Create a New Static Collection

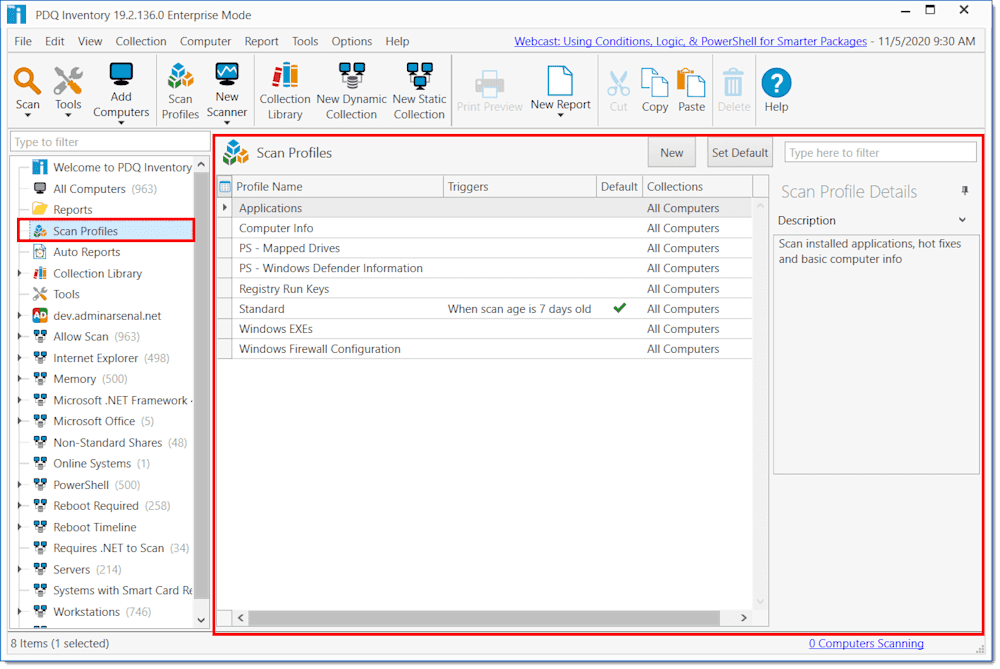click(x=419, y=77)
